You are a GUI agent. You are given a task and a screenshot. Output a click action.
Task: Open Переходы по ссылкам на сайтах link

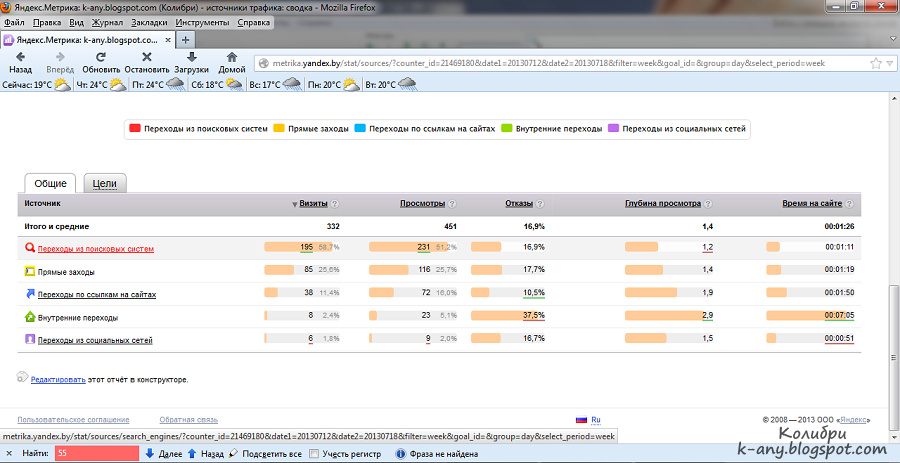[97, 294]
